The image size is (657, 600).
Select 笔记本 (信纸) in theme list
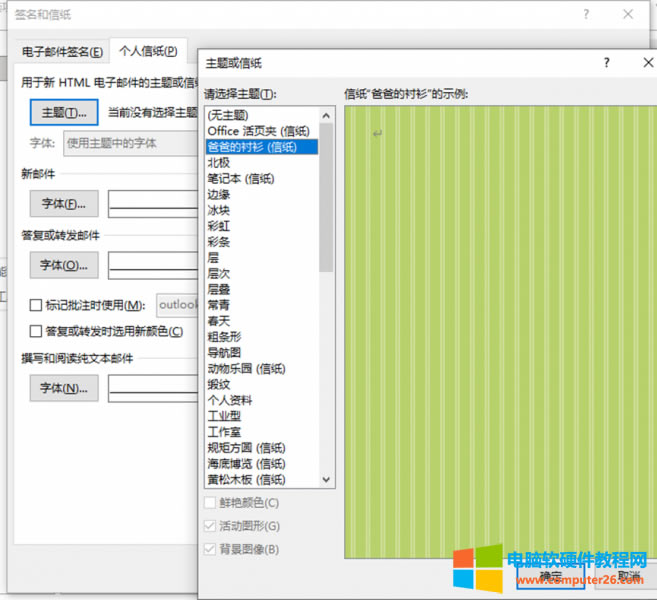pyautogui.click(x=240, y=178)
